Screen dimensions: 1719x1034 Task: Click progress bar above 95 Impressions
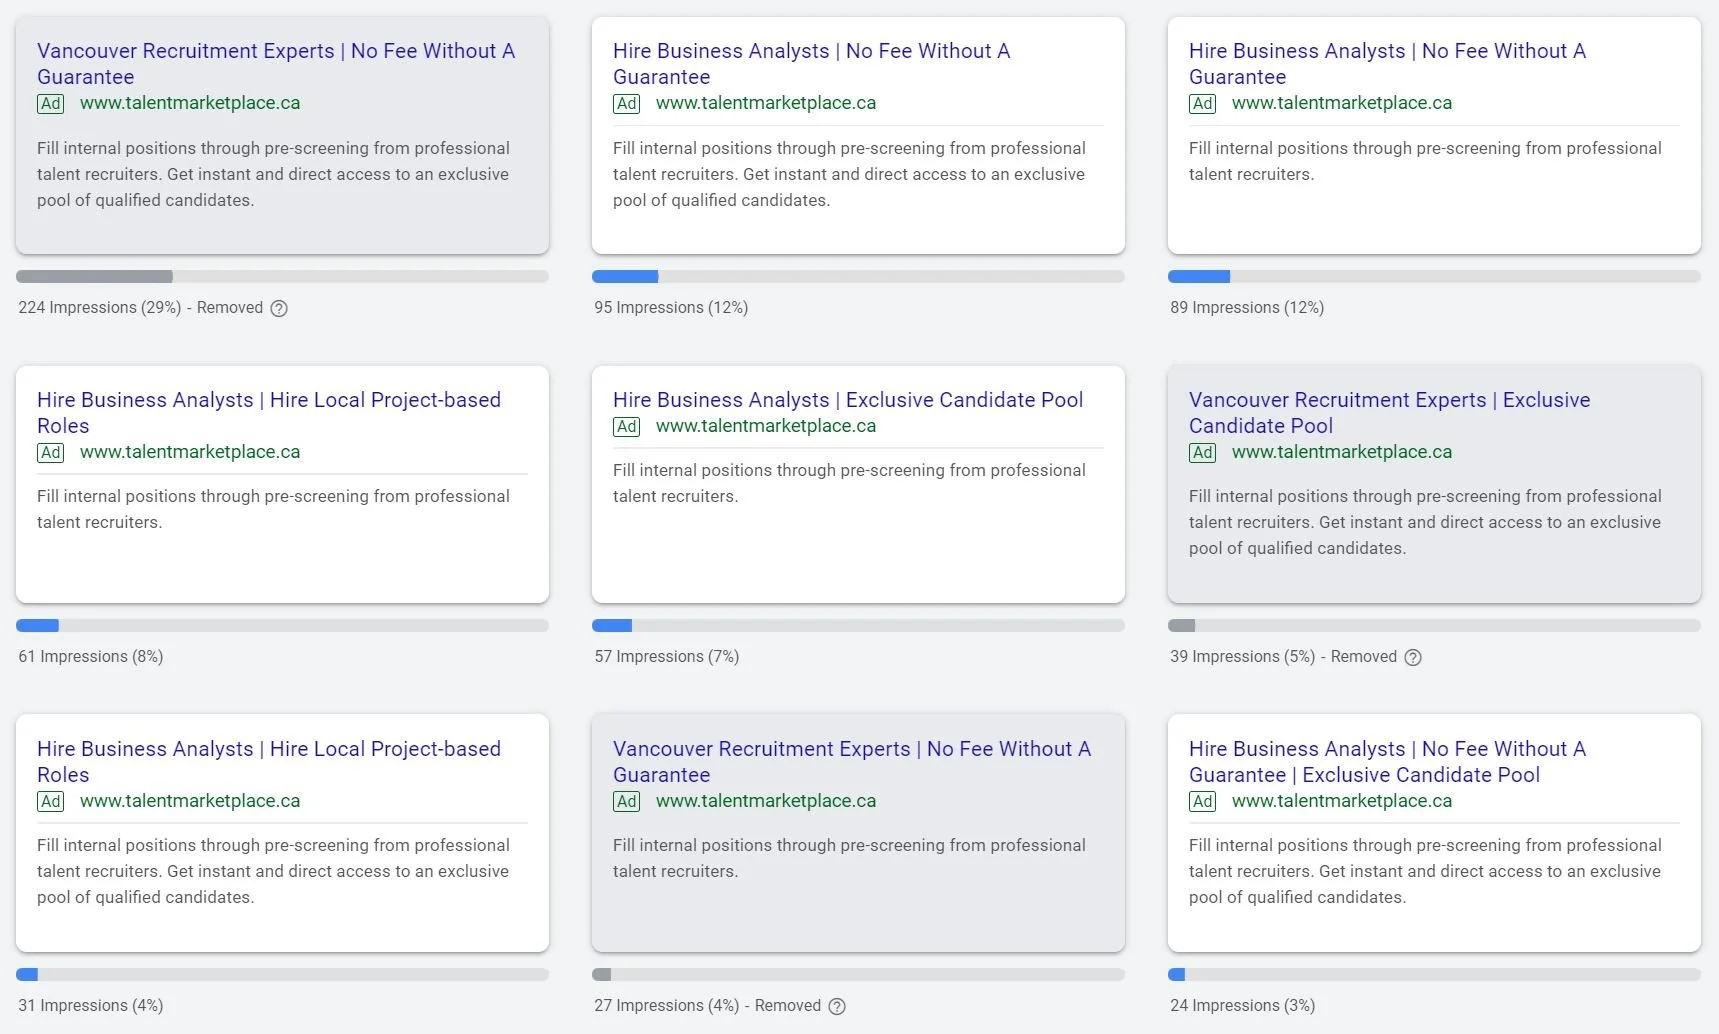coord(858,276)
